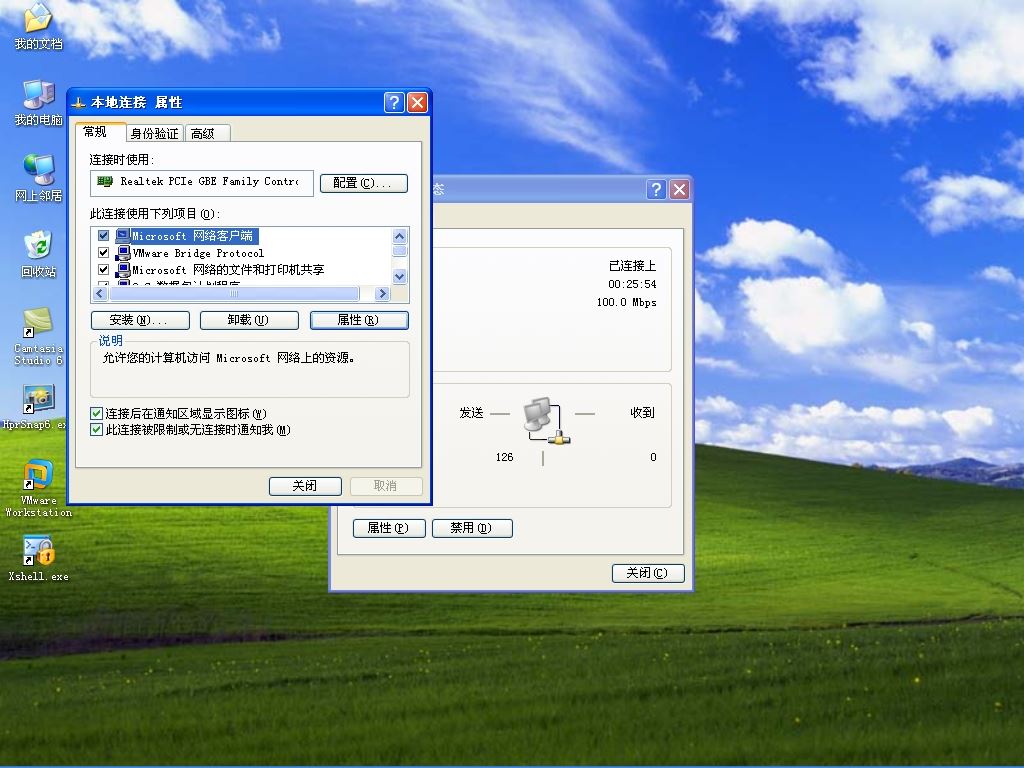
Task: Switch to the 身份验证 tab
Action: (x=155, y=134)
